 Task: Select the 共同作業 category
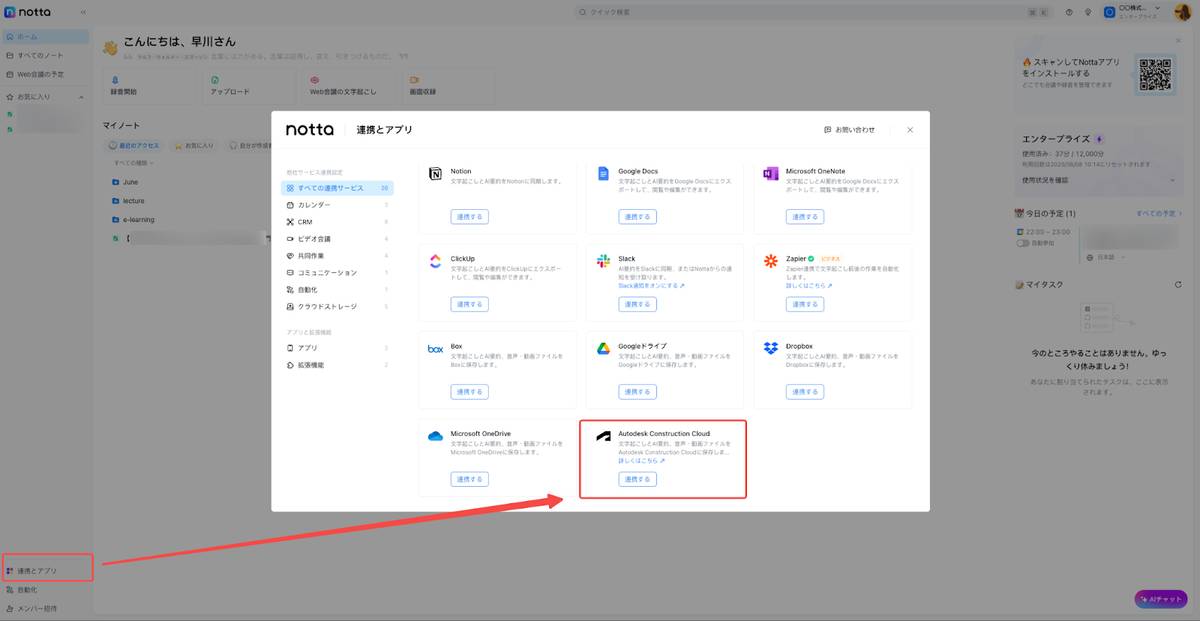[x=337, y=256]
